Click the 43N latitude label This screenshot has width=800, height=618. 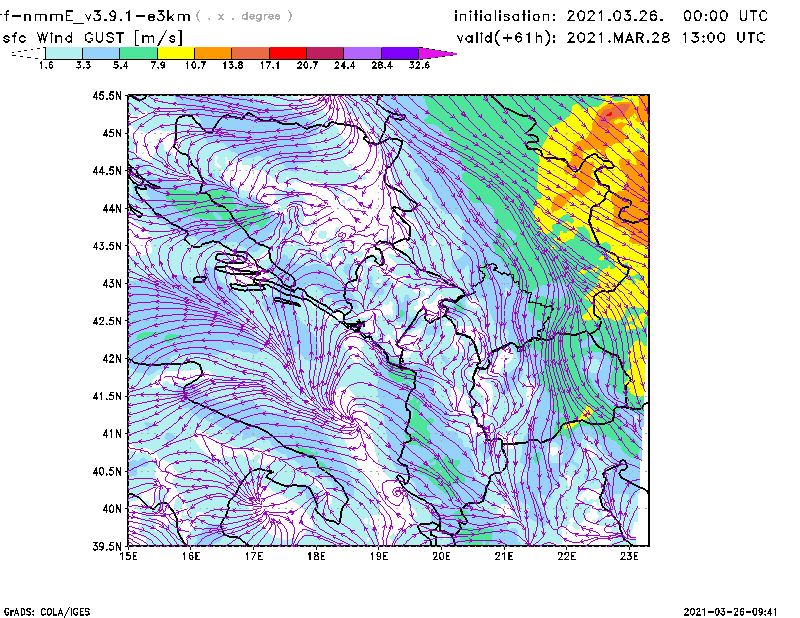click(x=112, y=283)
